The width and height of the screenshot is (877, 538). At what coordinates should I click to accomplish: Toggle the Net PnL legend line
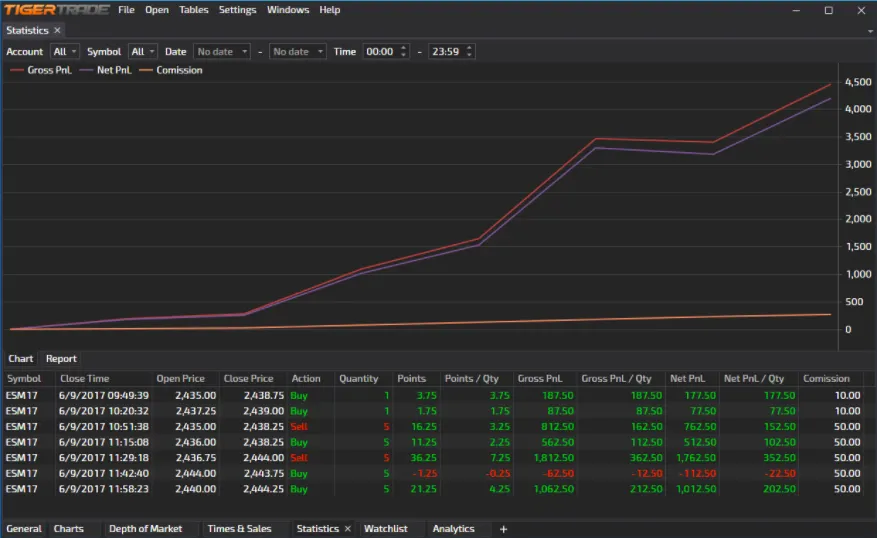(x=105, y=70)
